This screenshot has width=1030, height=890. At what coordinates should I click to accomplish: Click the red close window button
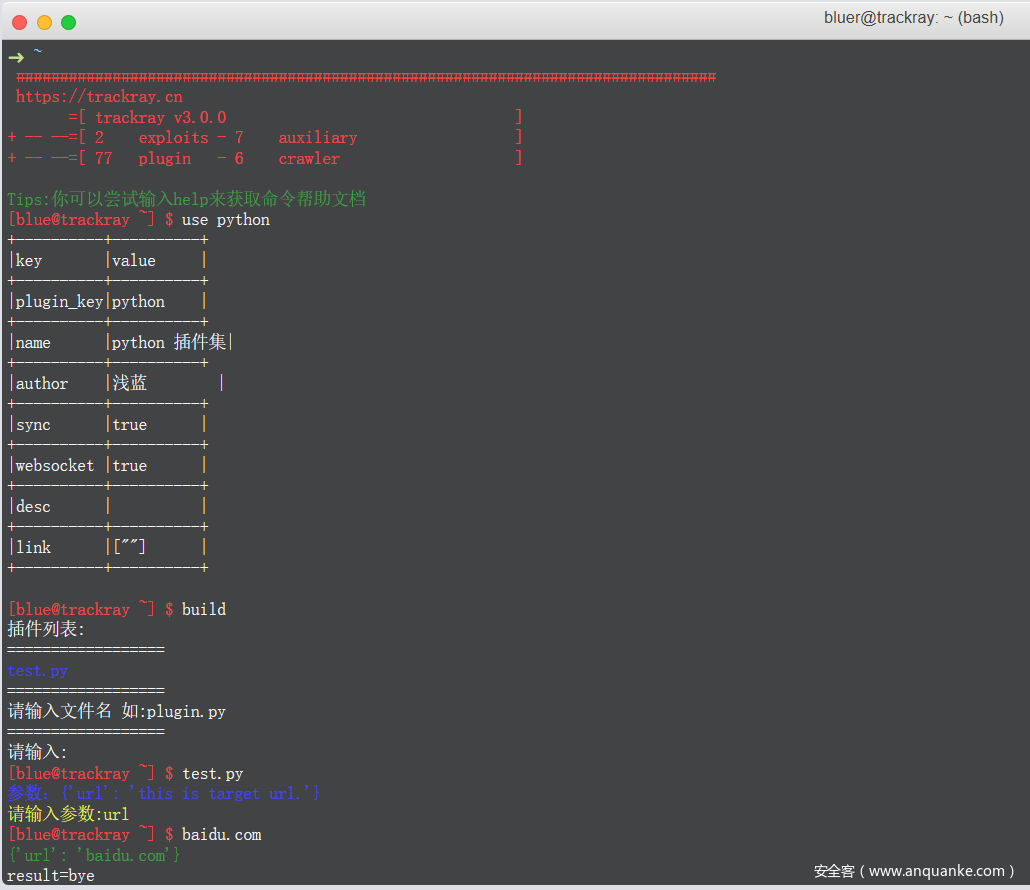[20, 22]
